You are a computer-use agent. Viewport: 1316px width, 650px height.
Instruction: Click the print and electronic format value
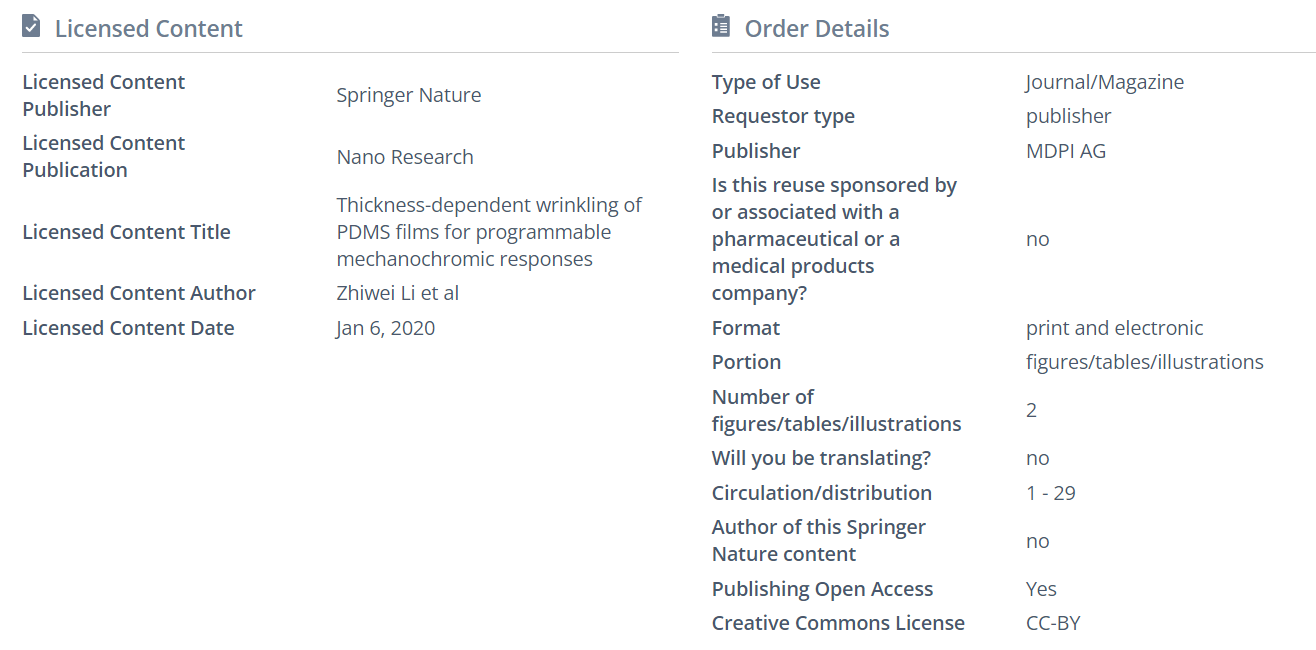click(1114, 328)
